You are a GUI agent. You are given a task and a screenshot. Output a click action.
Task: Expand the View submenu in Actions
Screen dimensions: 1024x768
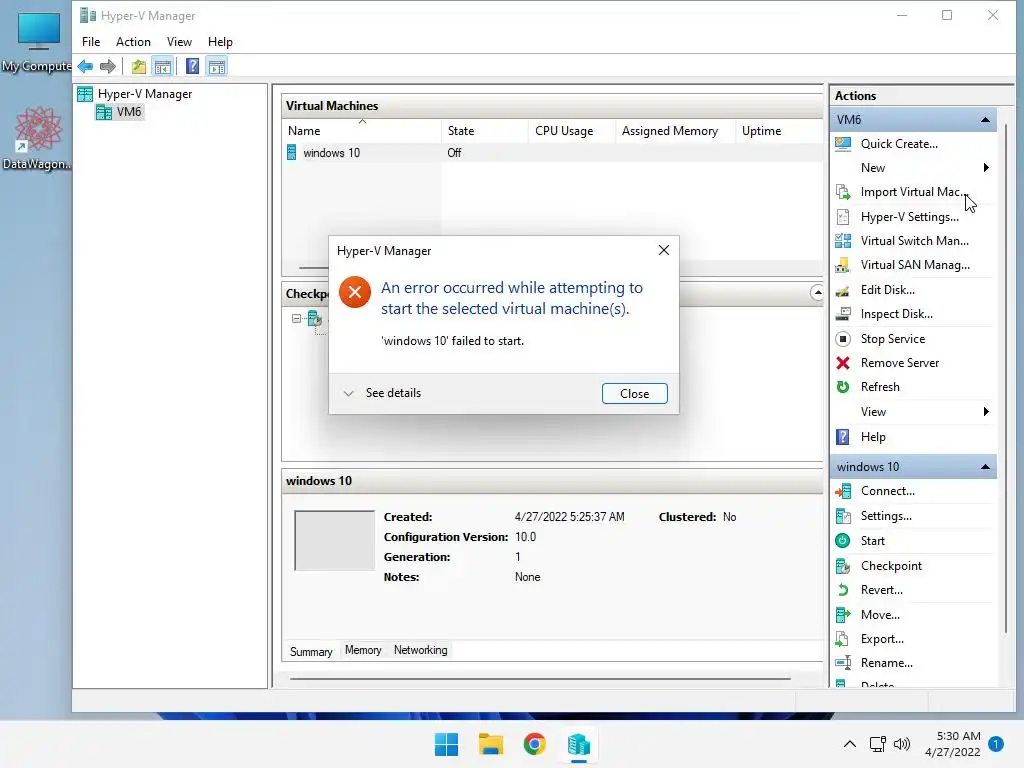tap(986, 411)
